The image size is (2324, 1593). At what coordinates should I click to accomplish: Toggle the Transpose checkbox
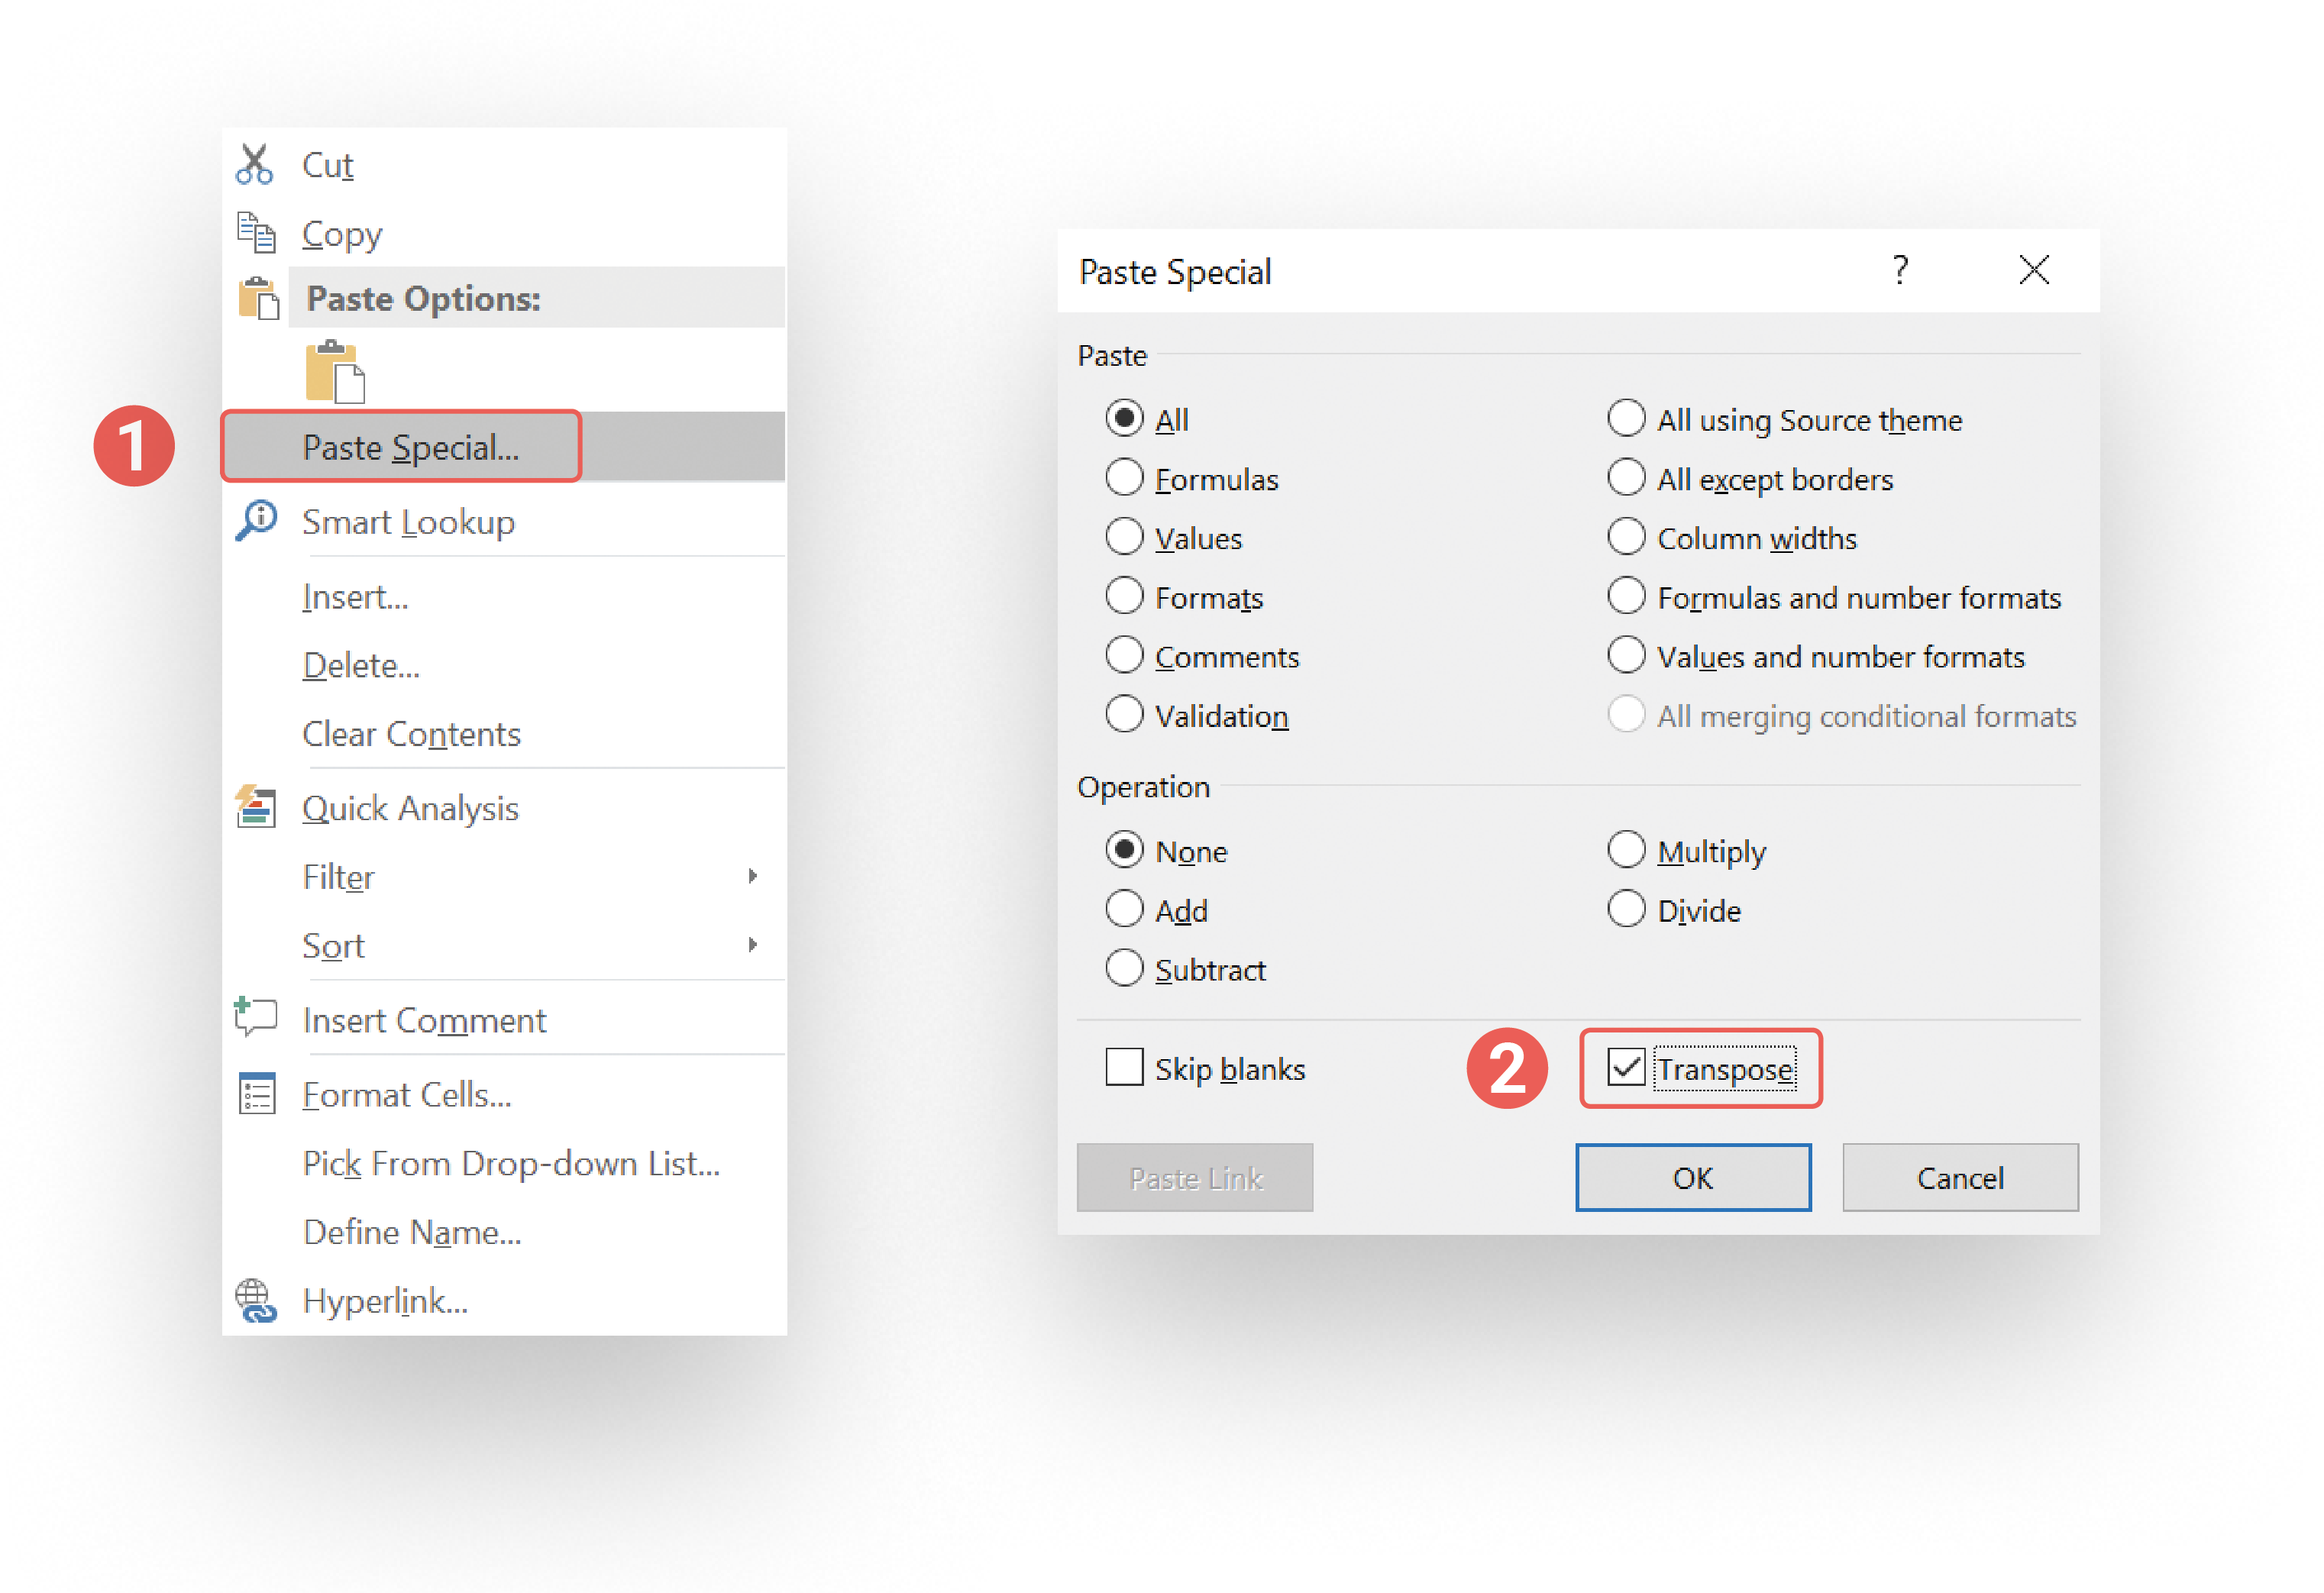click(1627, 1067)
